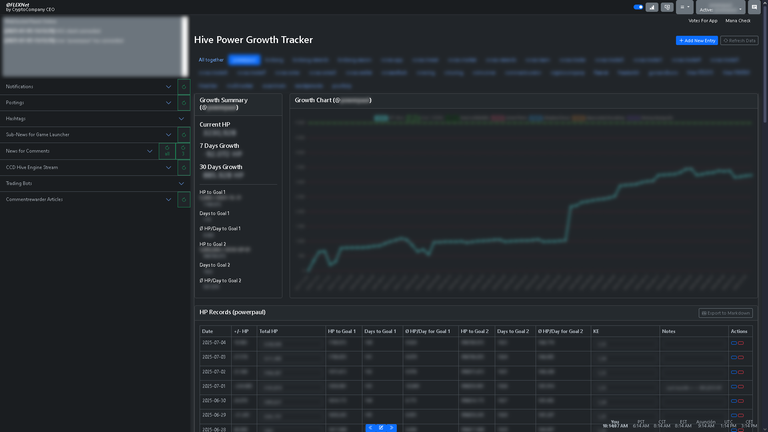Expand the News for Comments chevron
Viewport: 768px width, 432px height.
[x=149, y=151]
